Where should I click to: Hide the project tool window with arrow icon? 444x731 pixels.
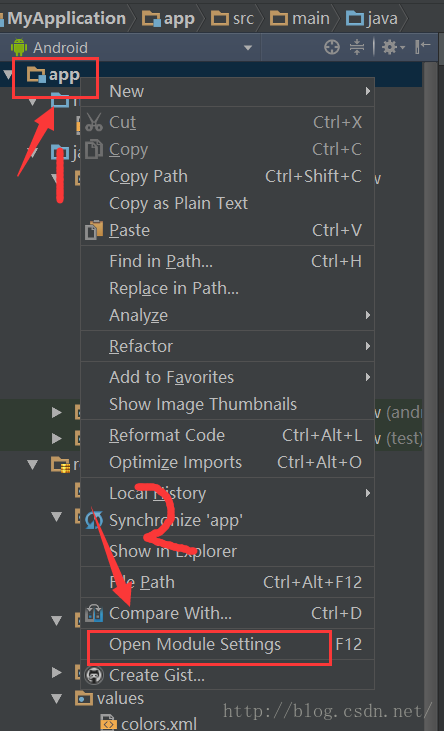click(423, 47)
